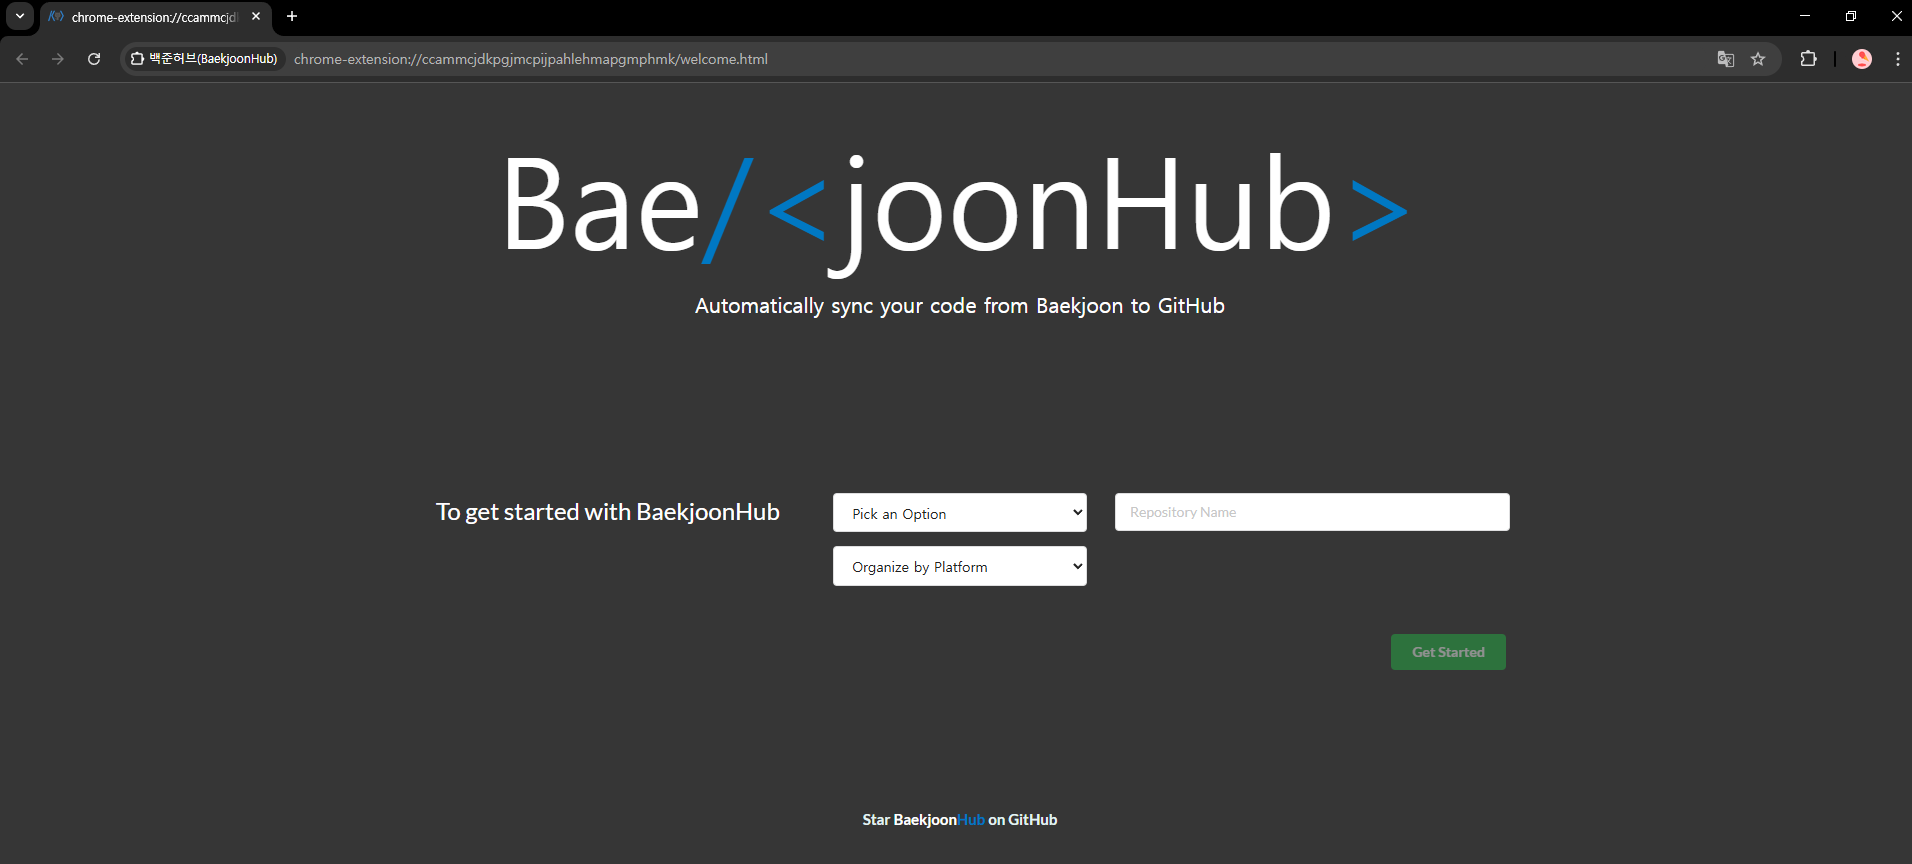
Task: Open the tab search dropdown arrow
Action: click(20, 16)
